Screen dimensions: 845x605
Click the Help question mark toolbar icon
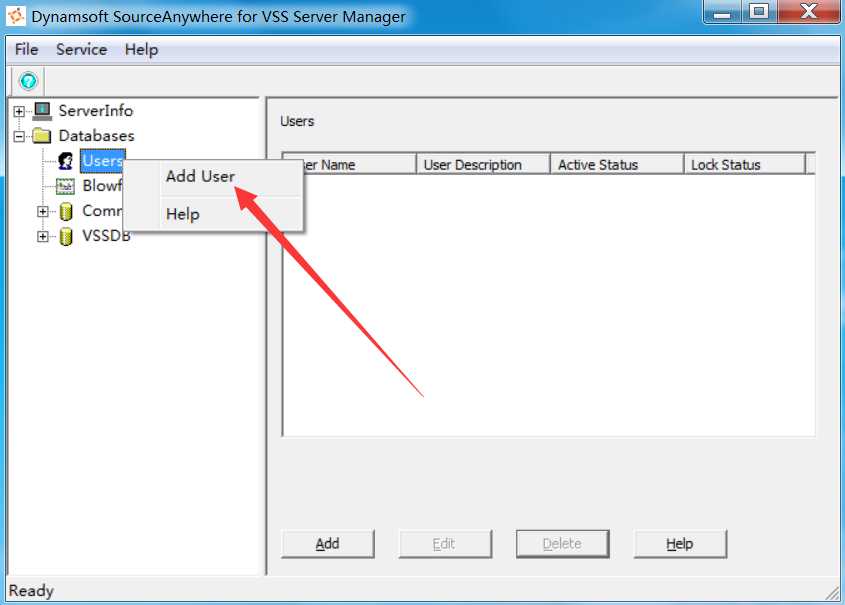28,81
